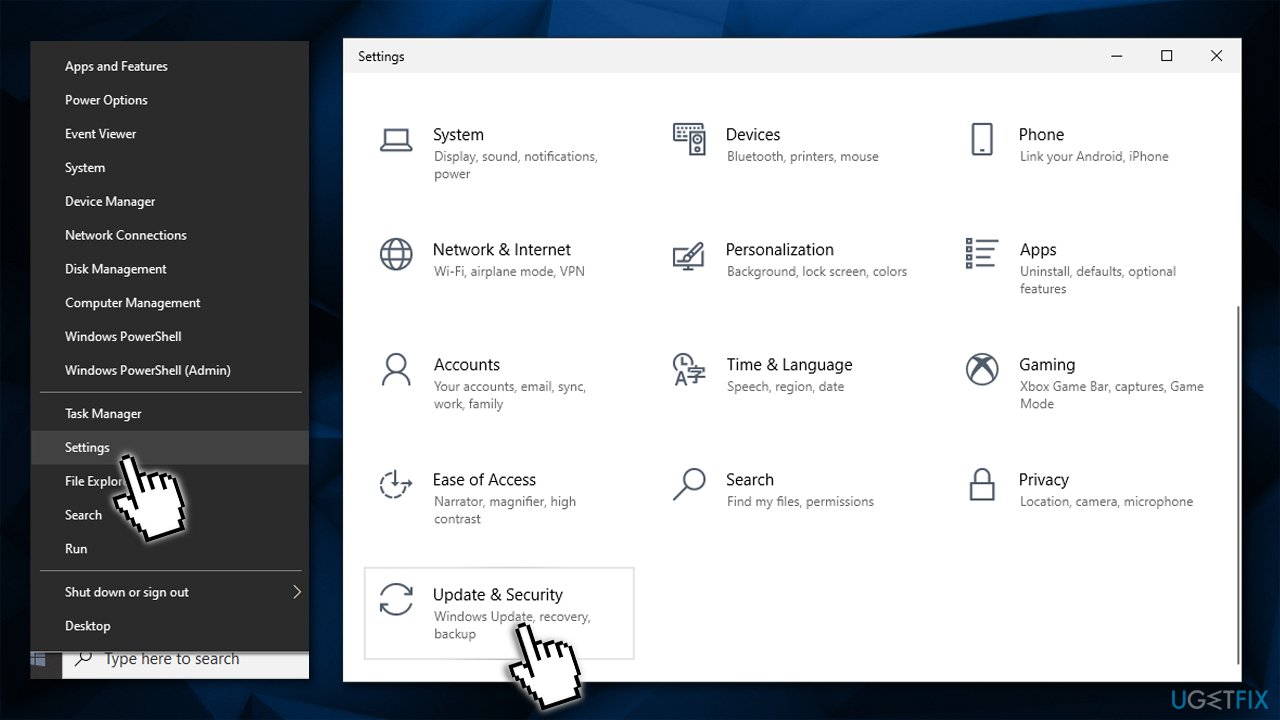Click 'Link your Android, iPhone' description
This screenshot has width=1280, height=720.
click(1094, 157)
